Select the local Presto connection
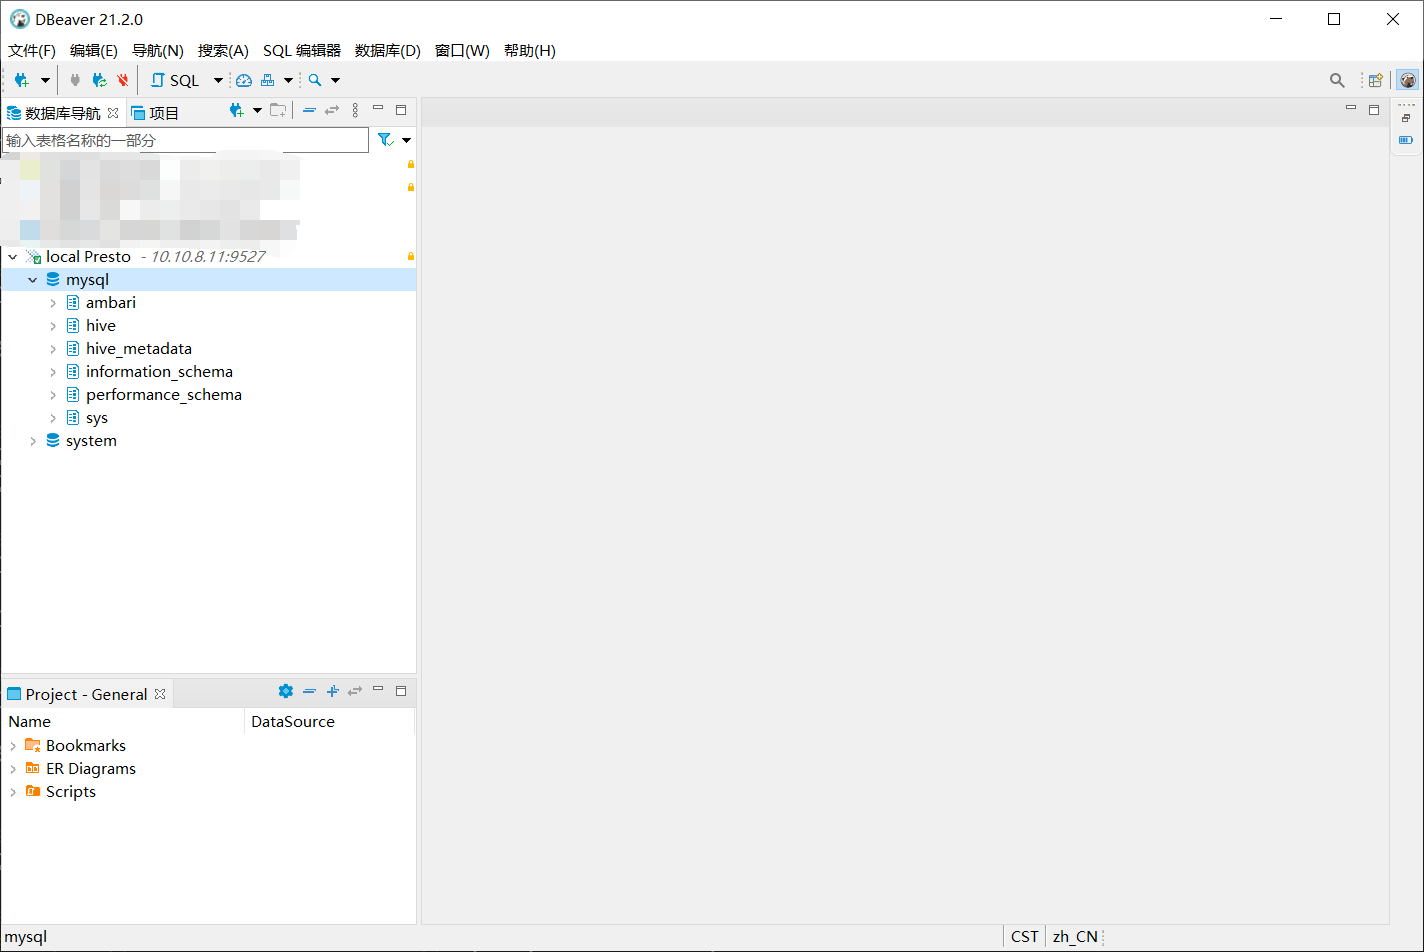Image resolution: width=1424 pixels, height=952 pixels. [x=88, y=257]
